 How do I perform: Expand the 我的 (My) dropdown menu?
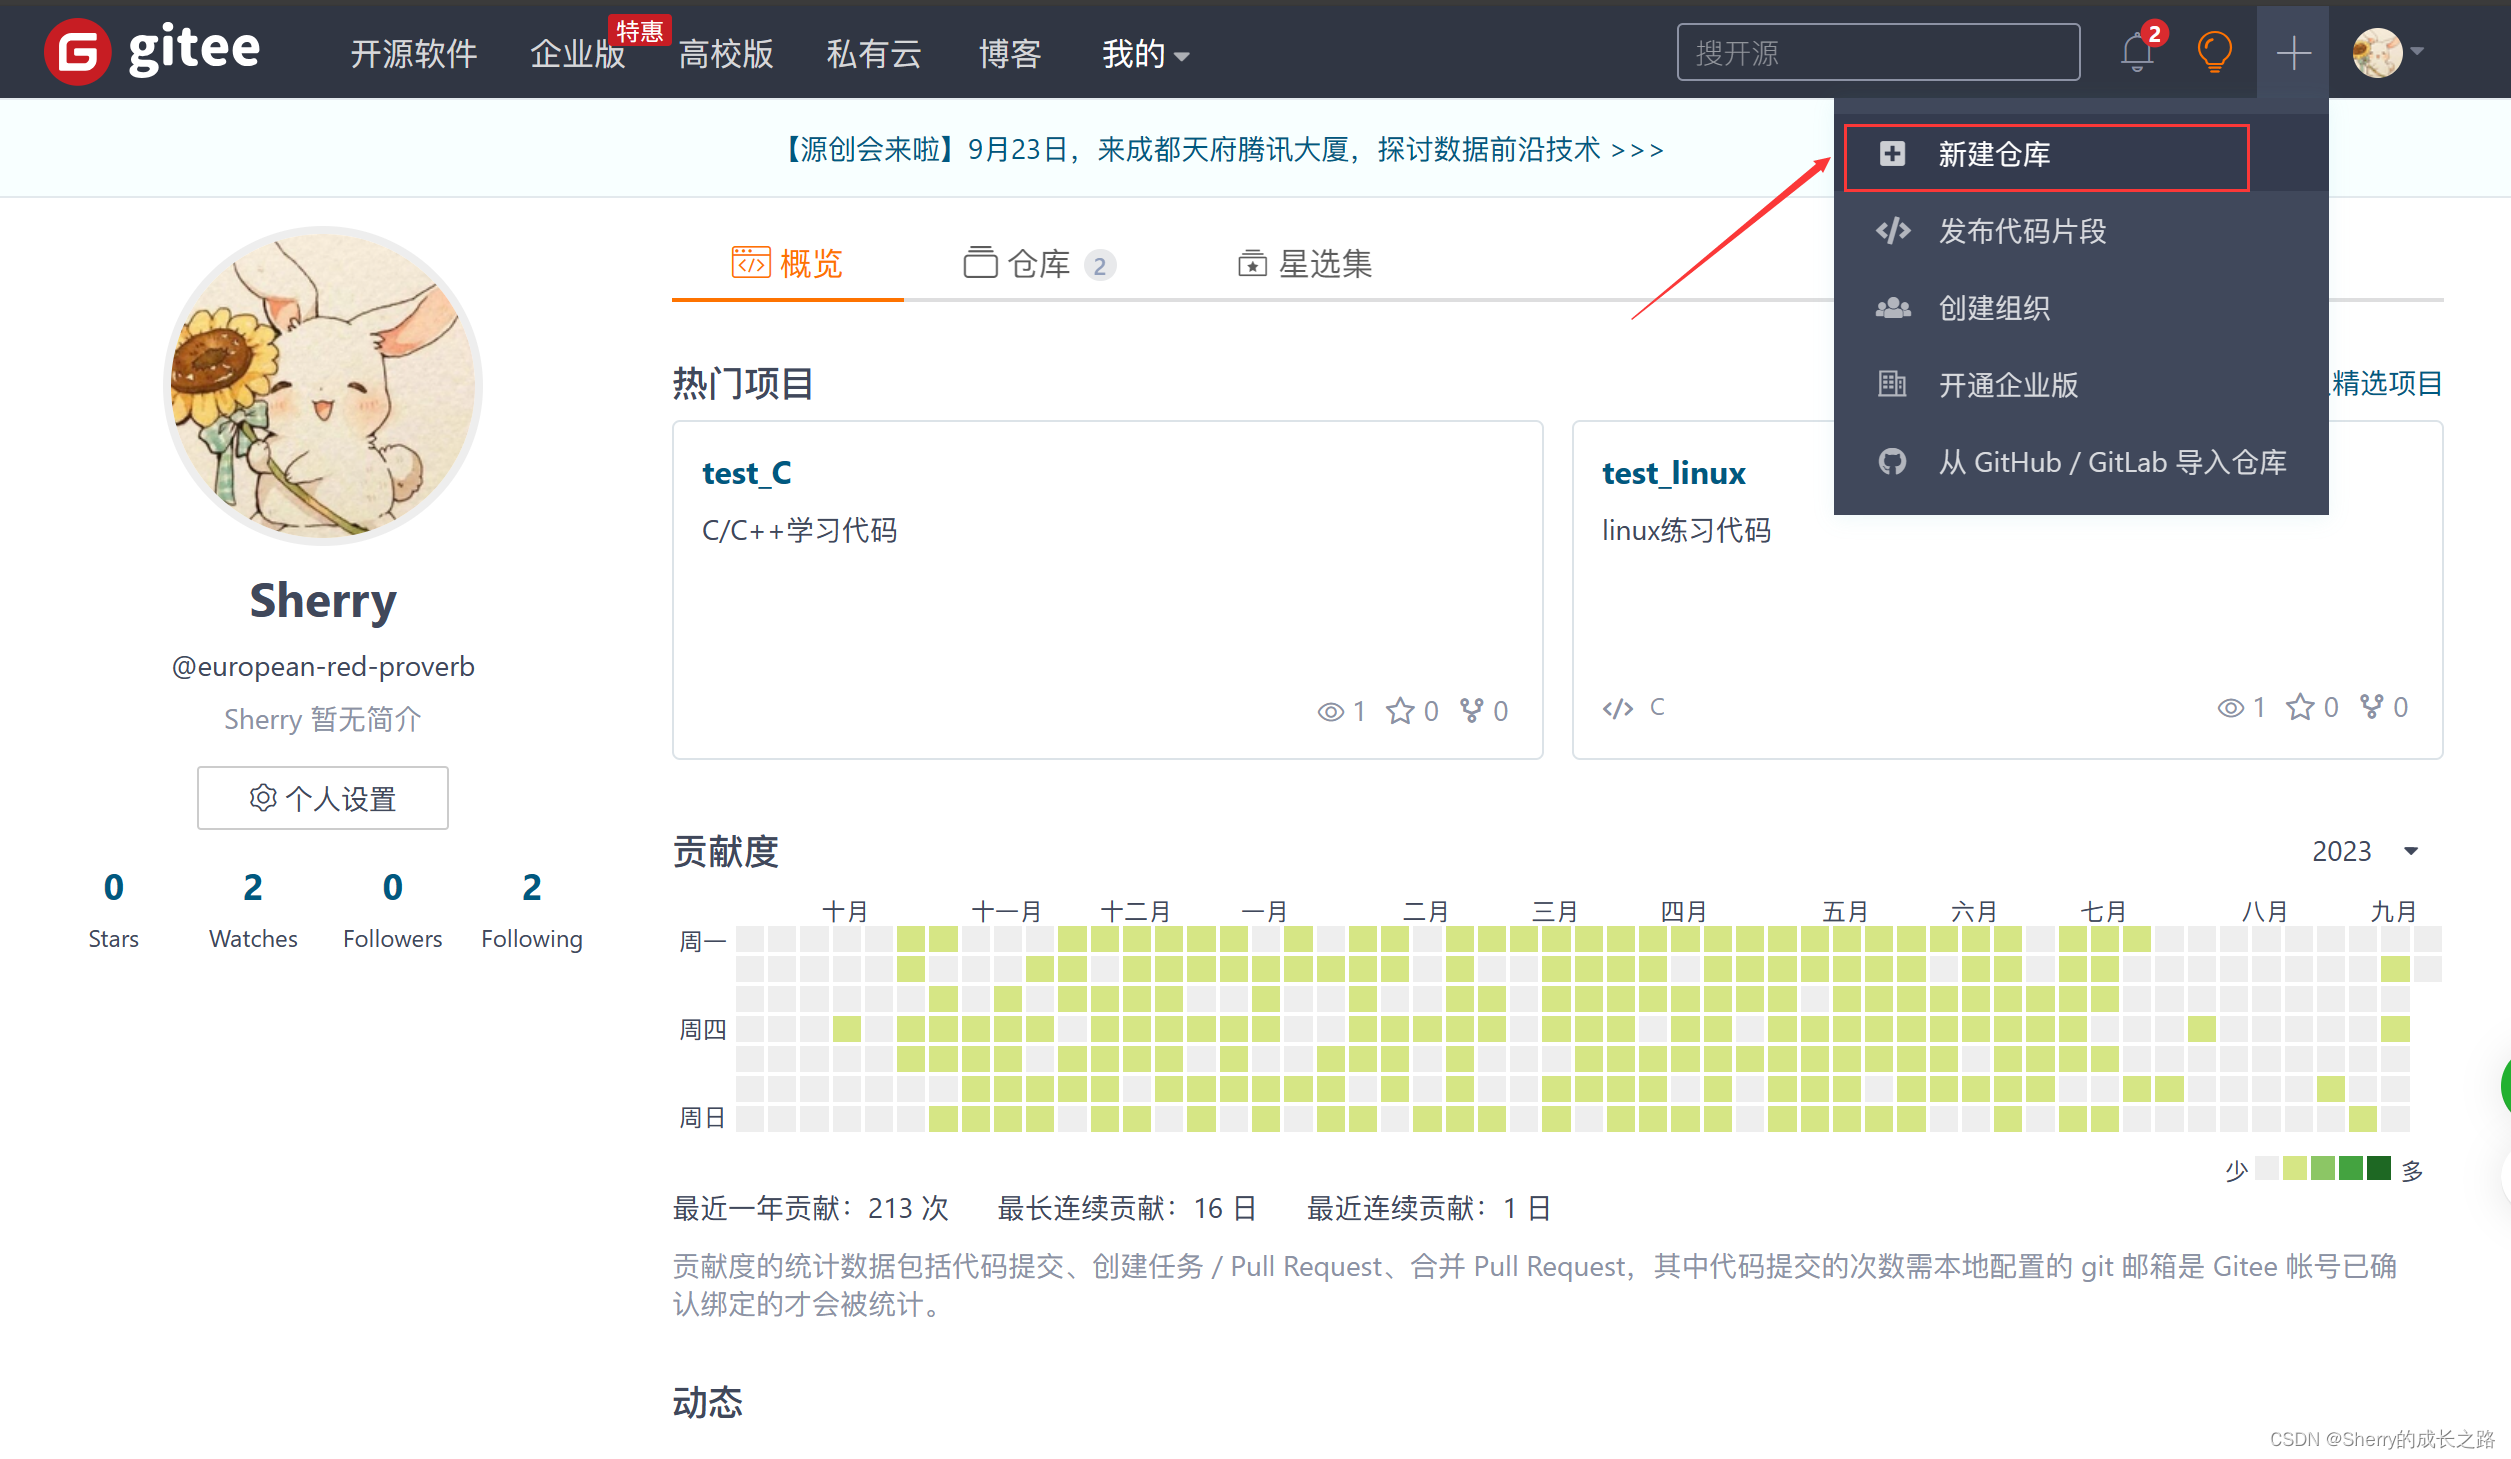coord(1146,52)
